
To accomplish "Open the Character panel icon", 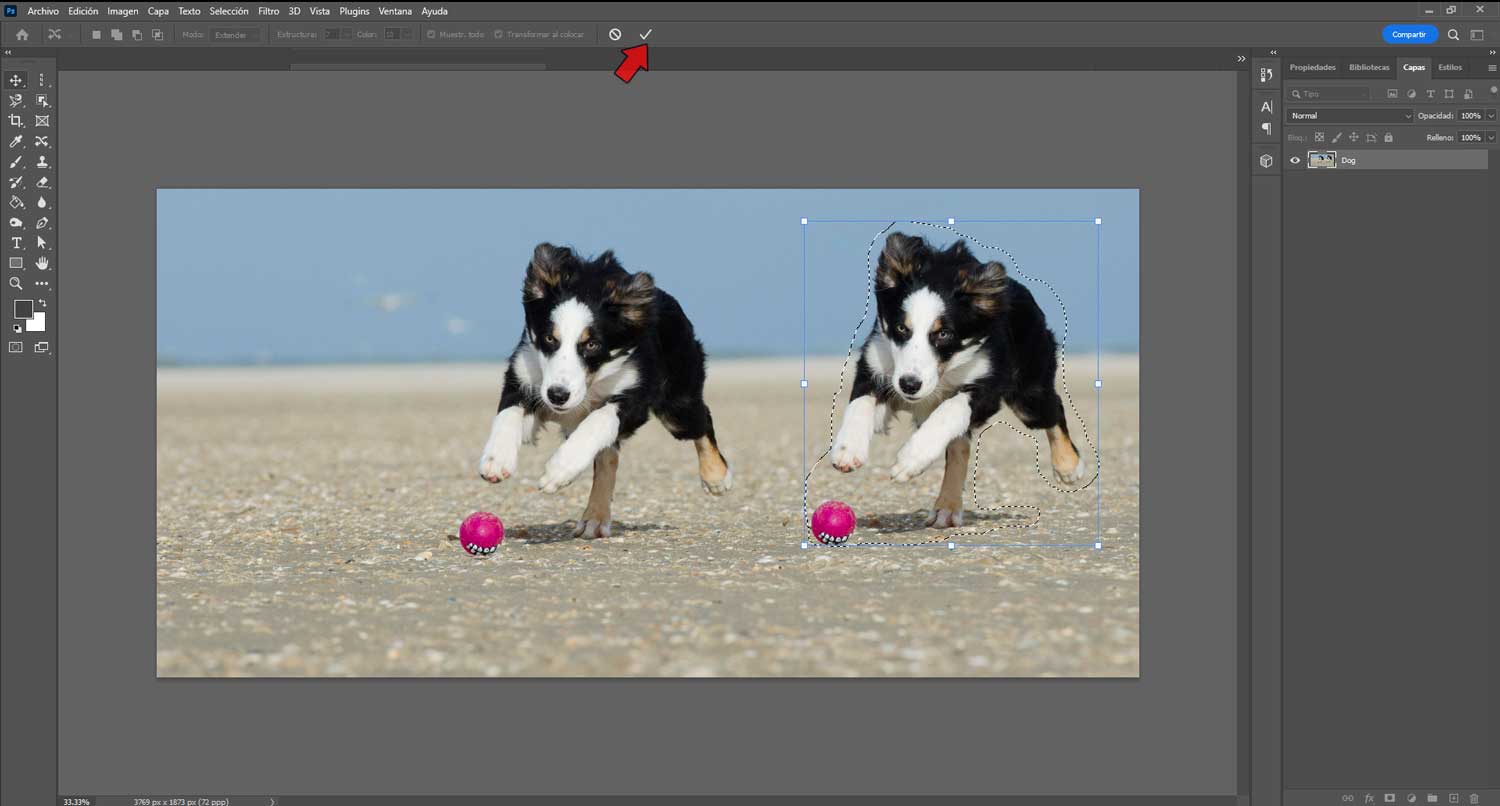I will tap(1266, 107).
